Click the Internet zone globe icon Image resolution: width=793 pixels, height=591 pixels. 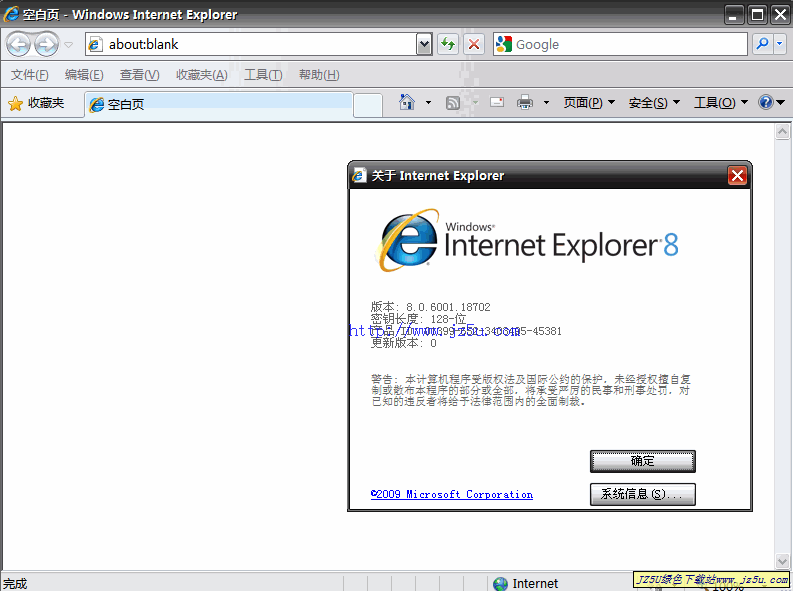click(x=500, y=583)
